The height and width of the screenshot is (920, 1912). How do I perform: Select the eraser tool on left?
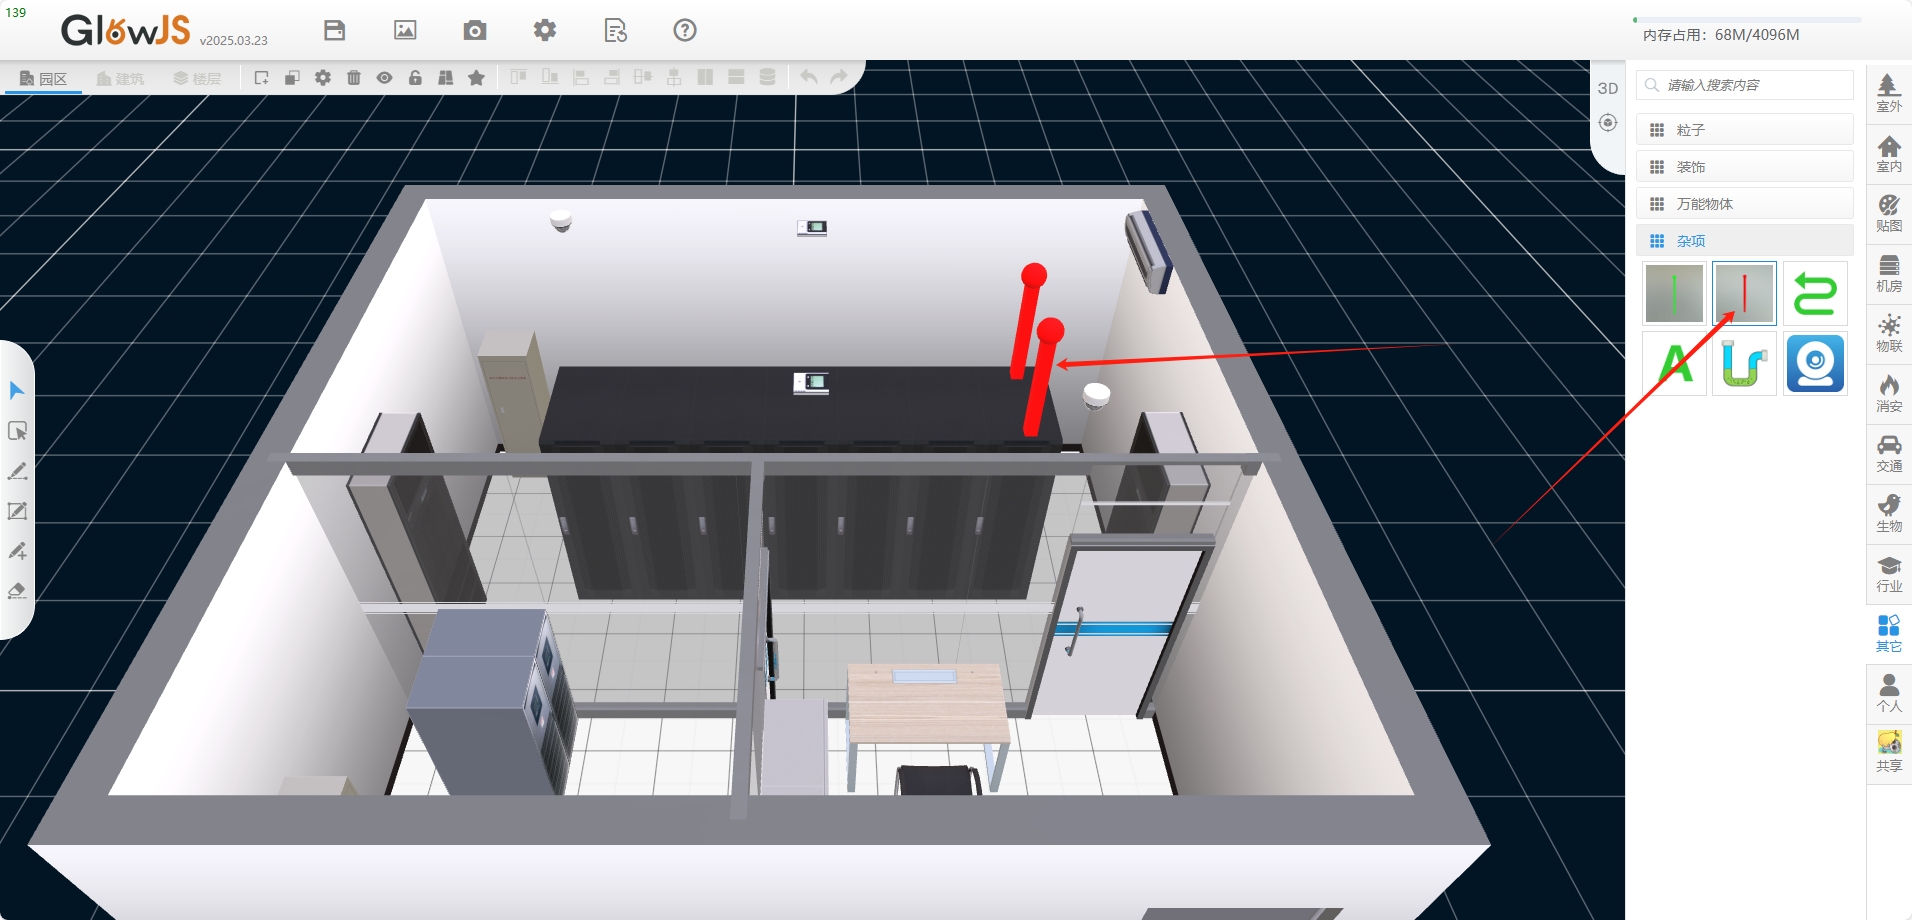coord(17,591)
